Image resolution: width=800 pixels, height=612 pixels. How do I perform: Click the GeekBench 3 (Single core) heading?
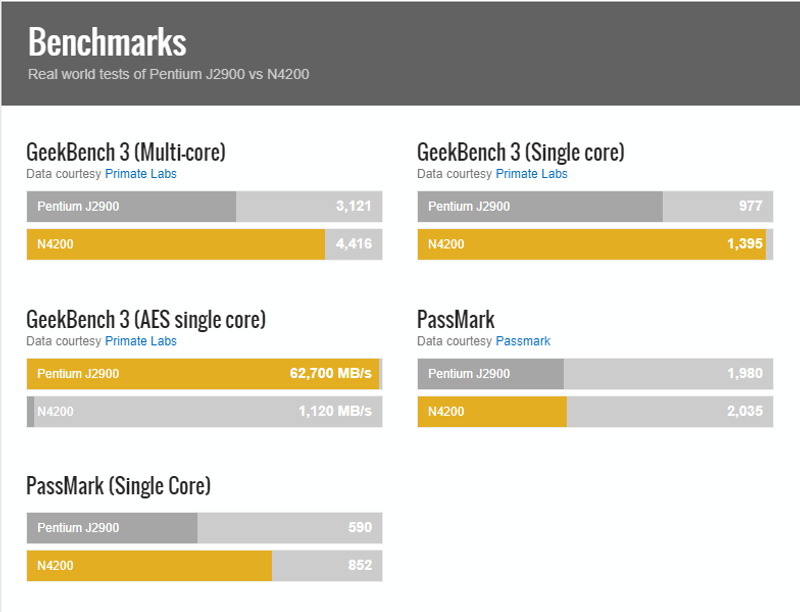(520, 152)
